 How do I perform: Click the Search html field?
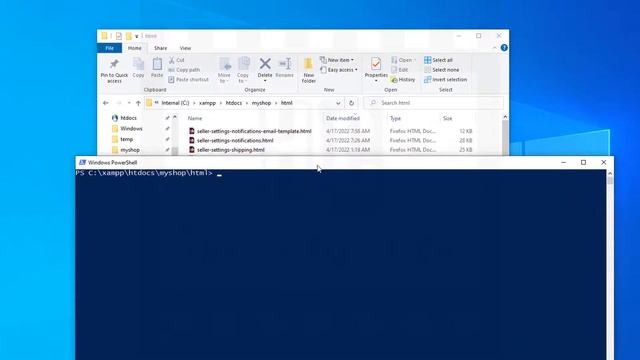pyautogui.click(x=433, y=103)
